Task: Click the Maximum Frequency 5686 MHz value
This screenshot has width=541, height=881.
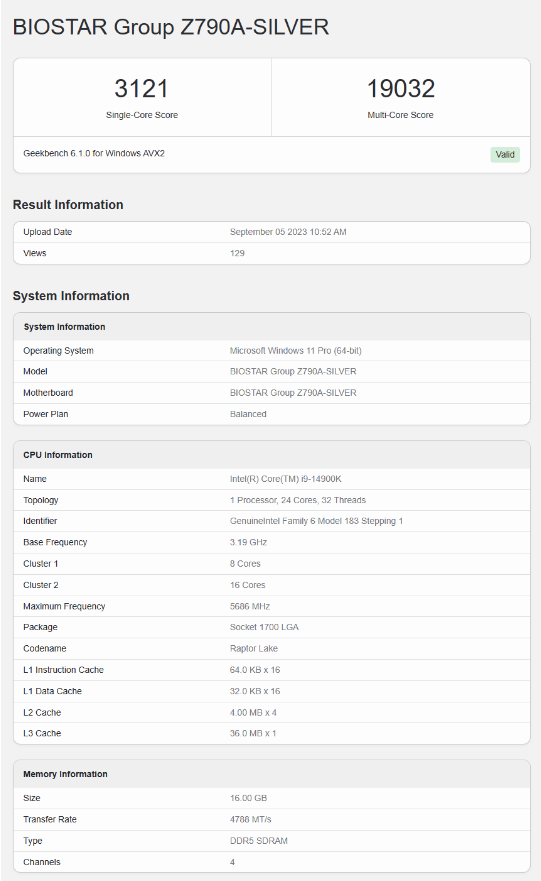Action: [250, 606]
